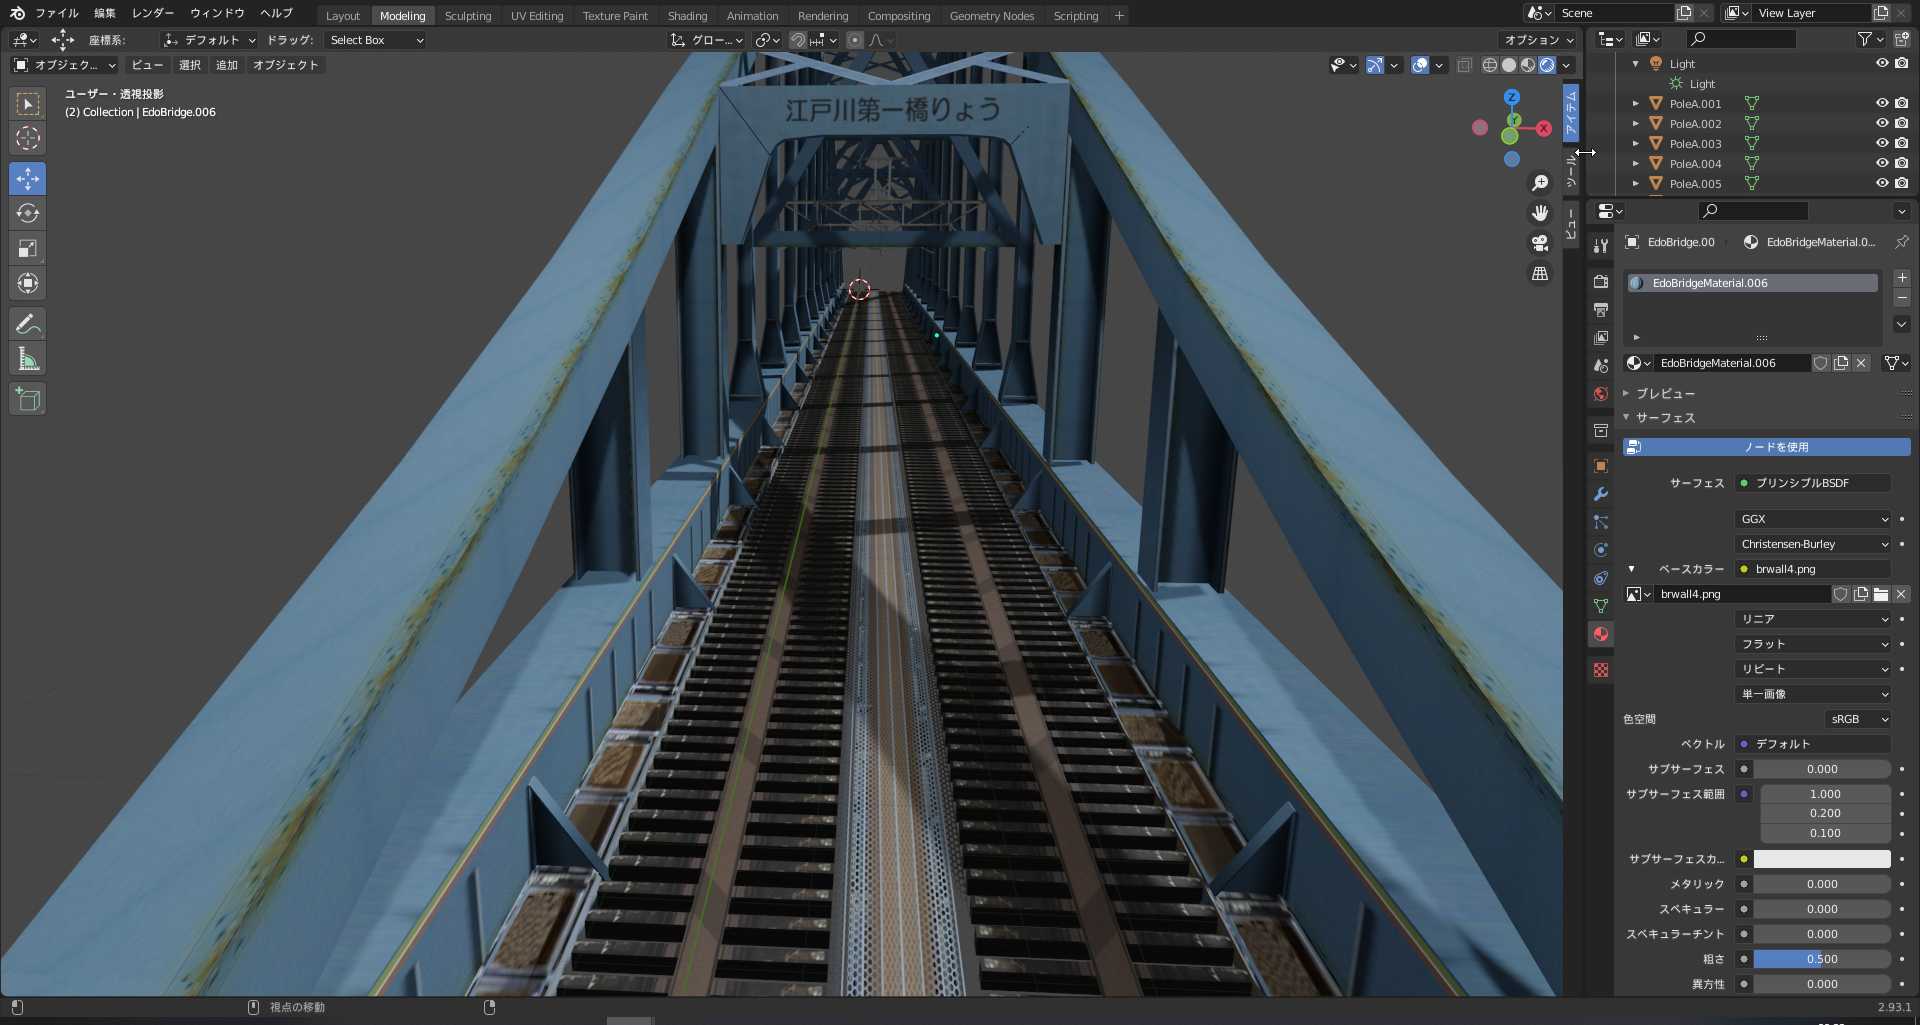The width and height of the screenshot is (1920, 1025).
Task: Click the material name field EdoBridgeMaterial.006
Action: coord(1732,363)
